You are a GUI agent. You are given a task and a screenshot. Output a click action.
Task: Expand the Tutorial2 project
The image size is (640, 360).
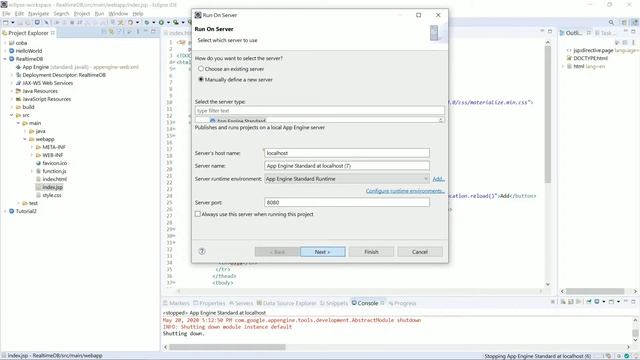point(5,211)
